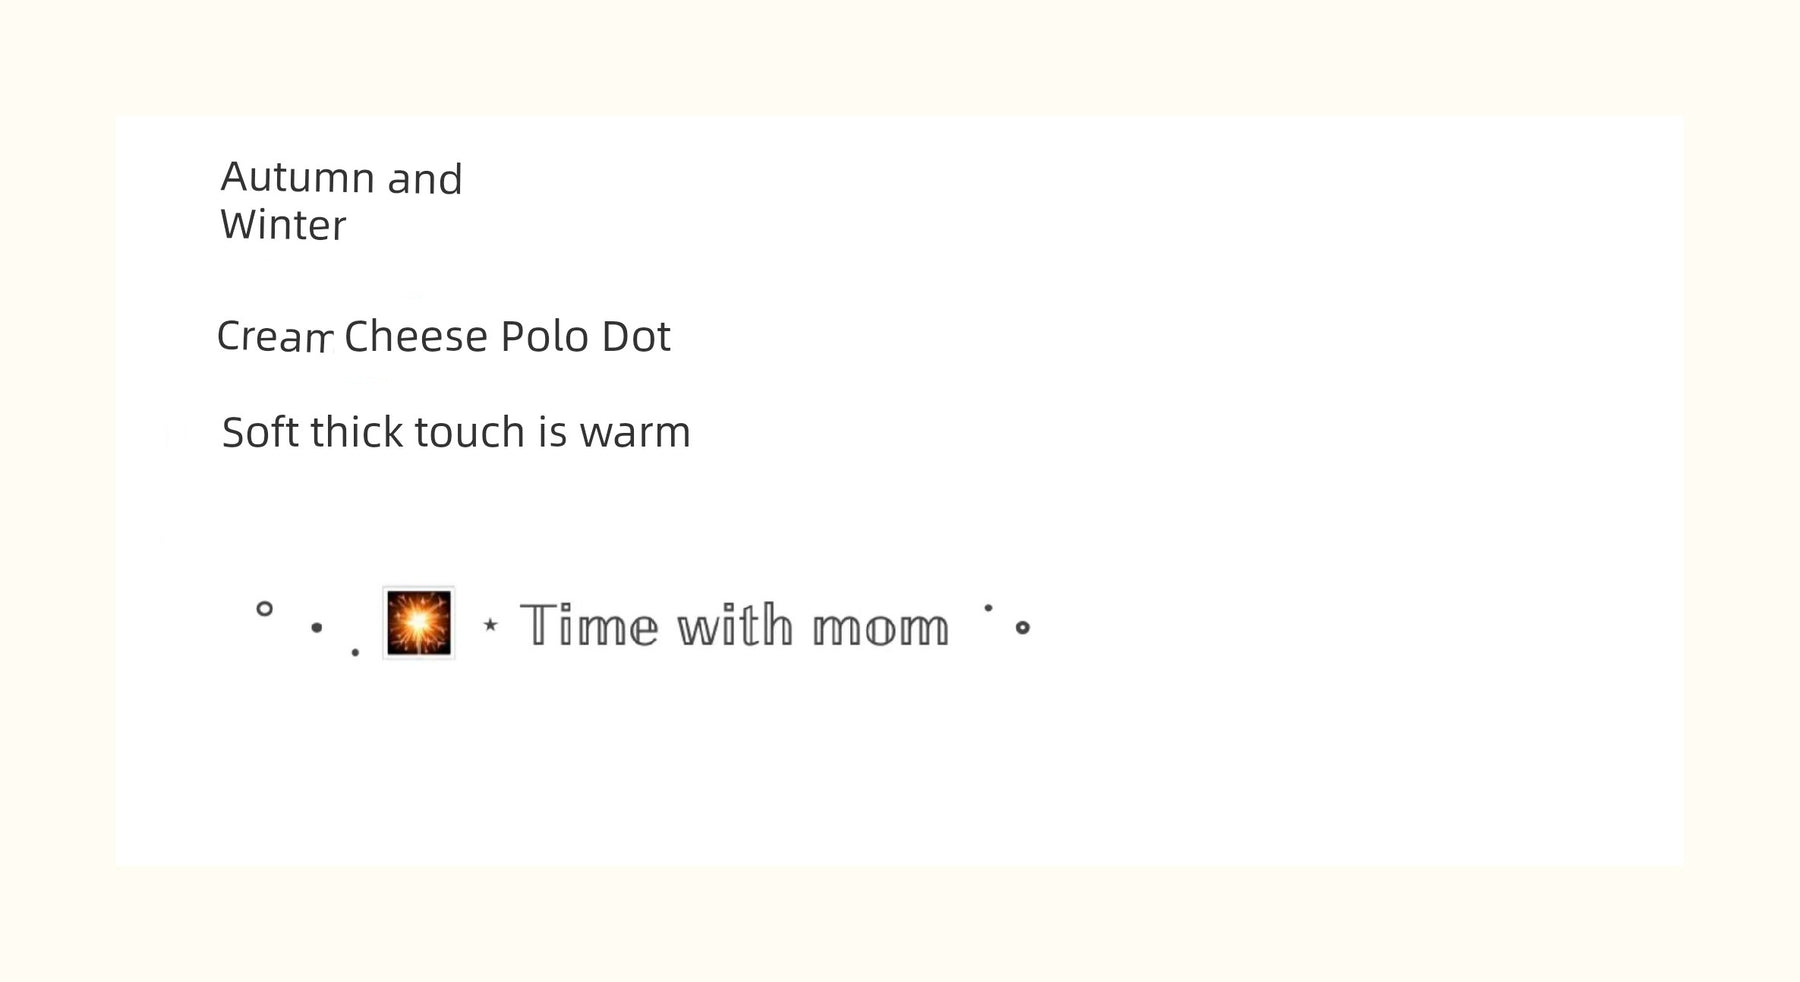Image resolution: width=1800 pixels, height=982 pixels.
Task: Click the hollow circle after mom
Action: (x=1022, y=628)
